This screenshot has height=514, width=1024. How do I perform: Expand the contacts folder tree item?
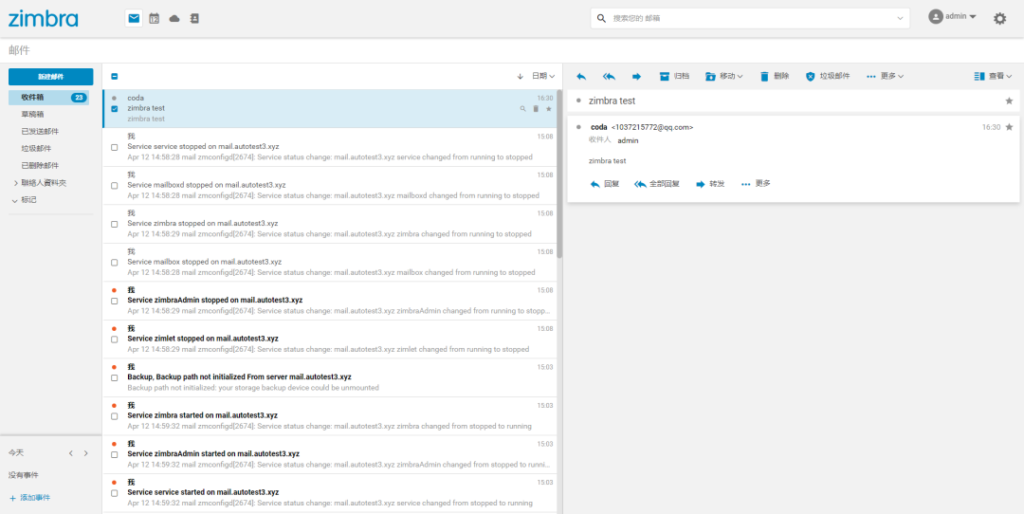point(16,184)
